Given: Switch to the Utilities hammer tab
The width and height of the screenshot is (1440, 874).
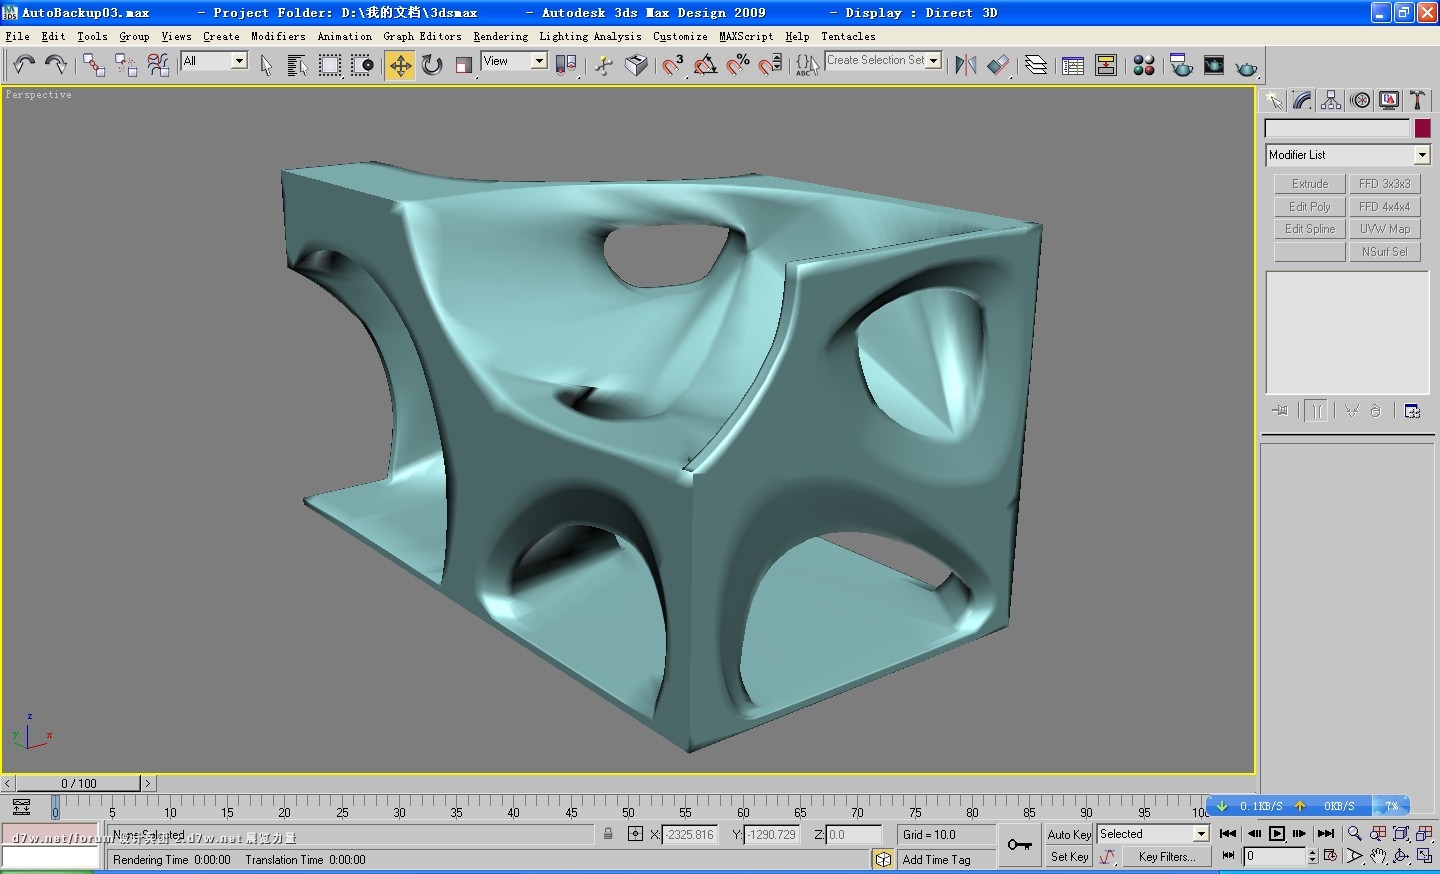Looking at the screenshot, I should [x=1417, y=100].
